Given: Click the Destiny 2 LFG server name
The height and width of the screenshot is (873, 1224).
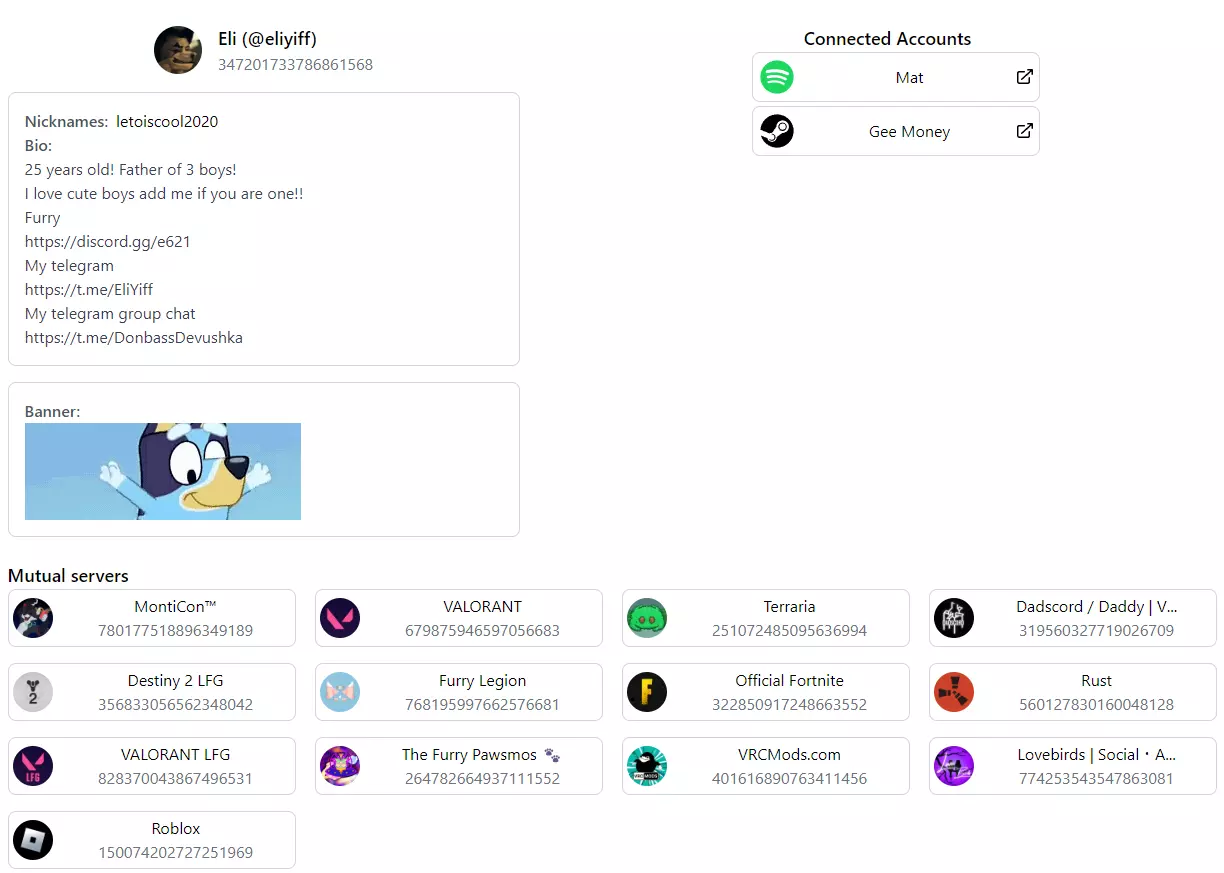Looking at the screenshot, I should click(x=175, y=681).
